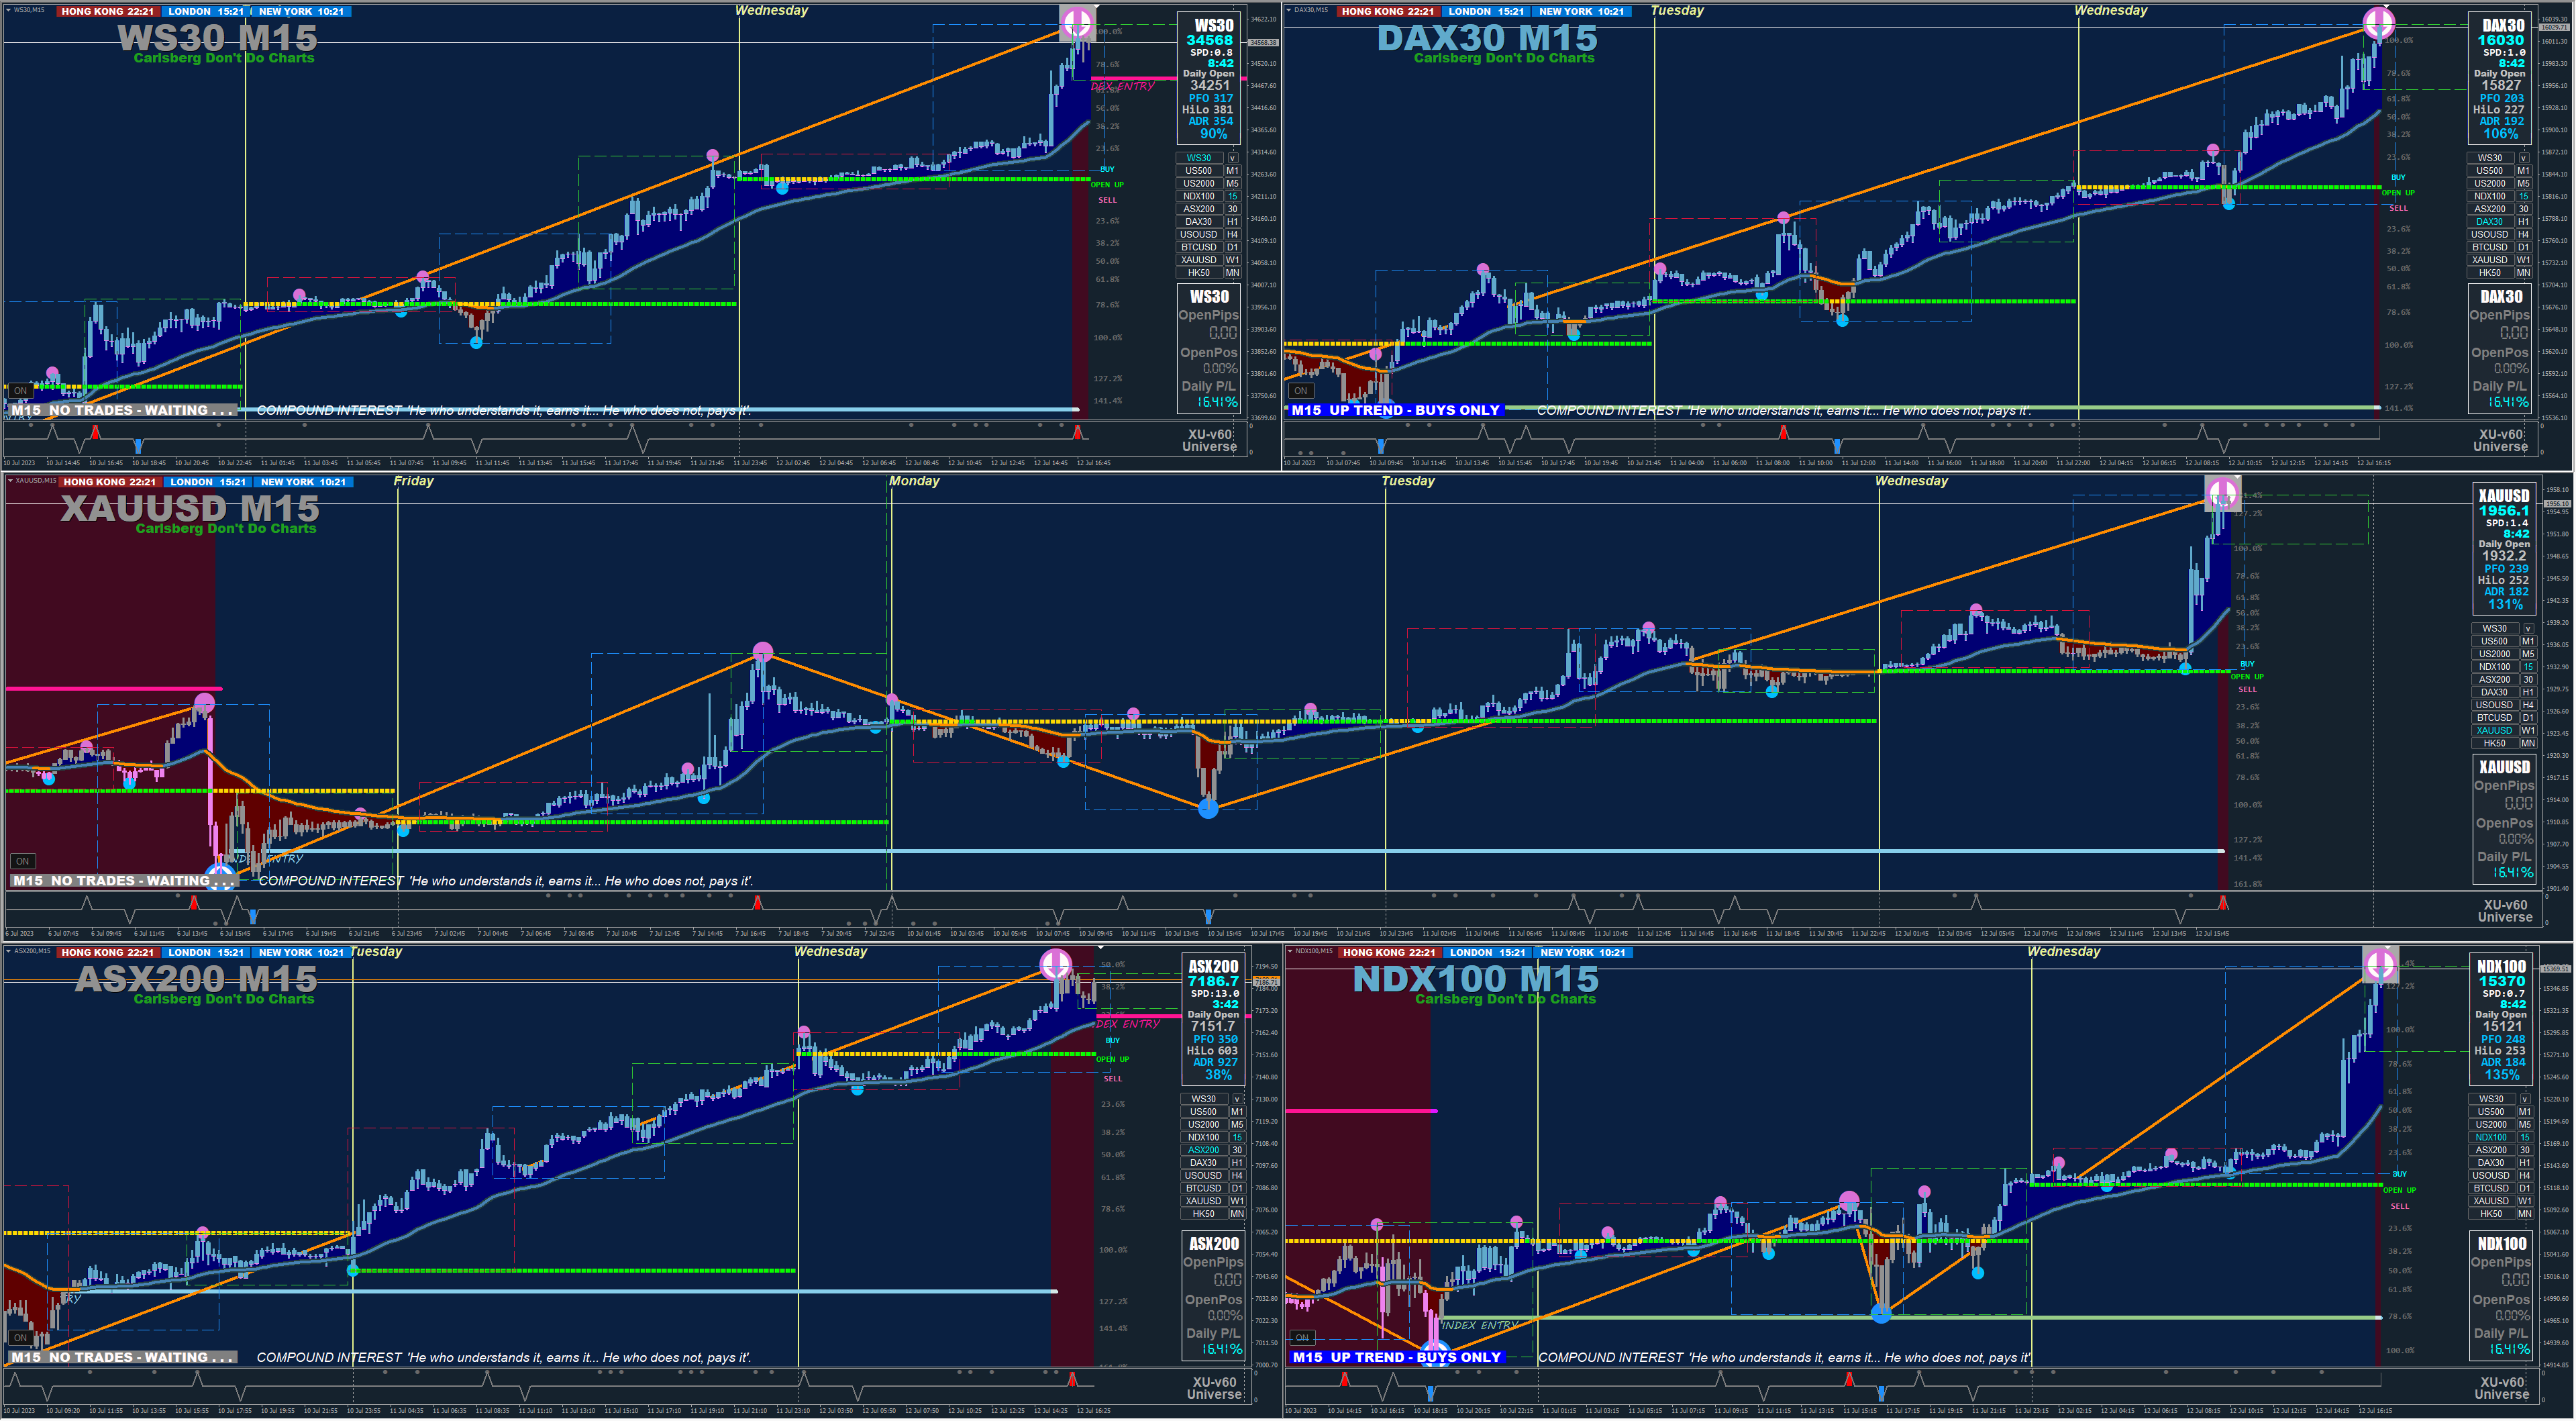
Task: Expand the 'v' dropdown beside WS30 in WS30 panel
Action: 1233,158
